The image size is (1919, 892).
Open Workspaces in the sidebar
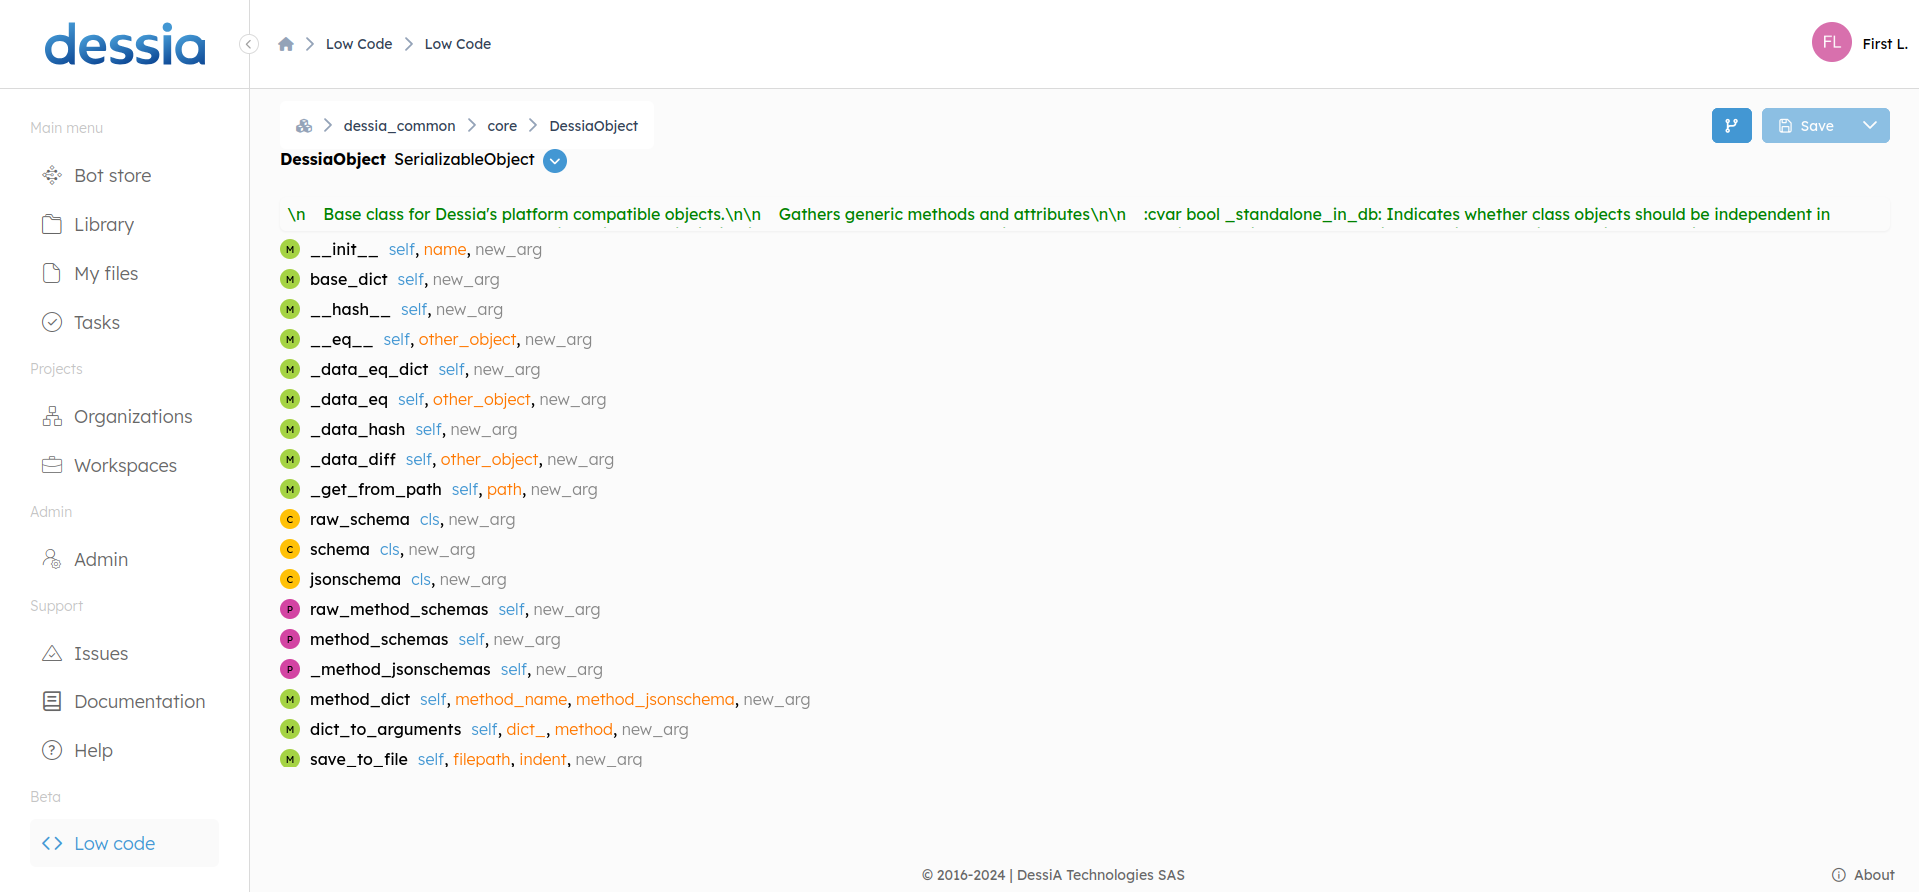[x=124, y=465]
